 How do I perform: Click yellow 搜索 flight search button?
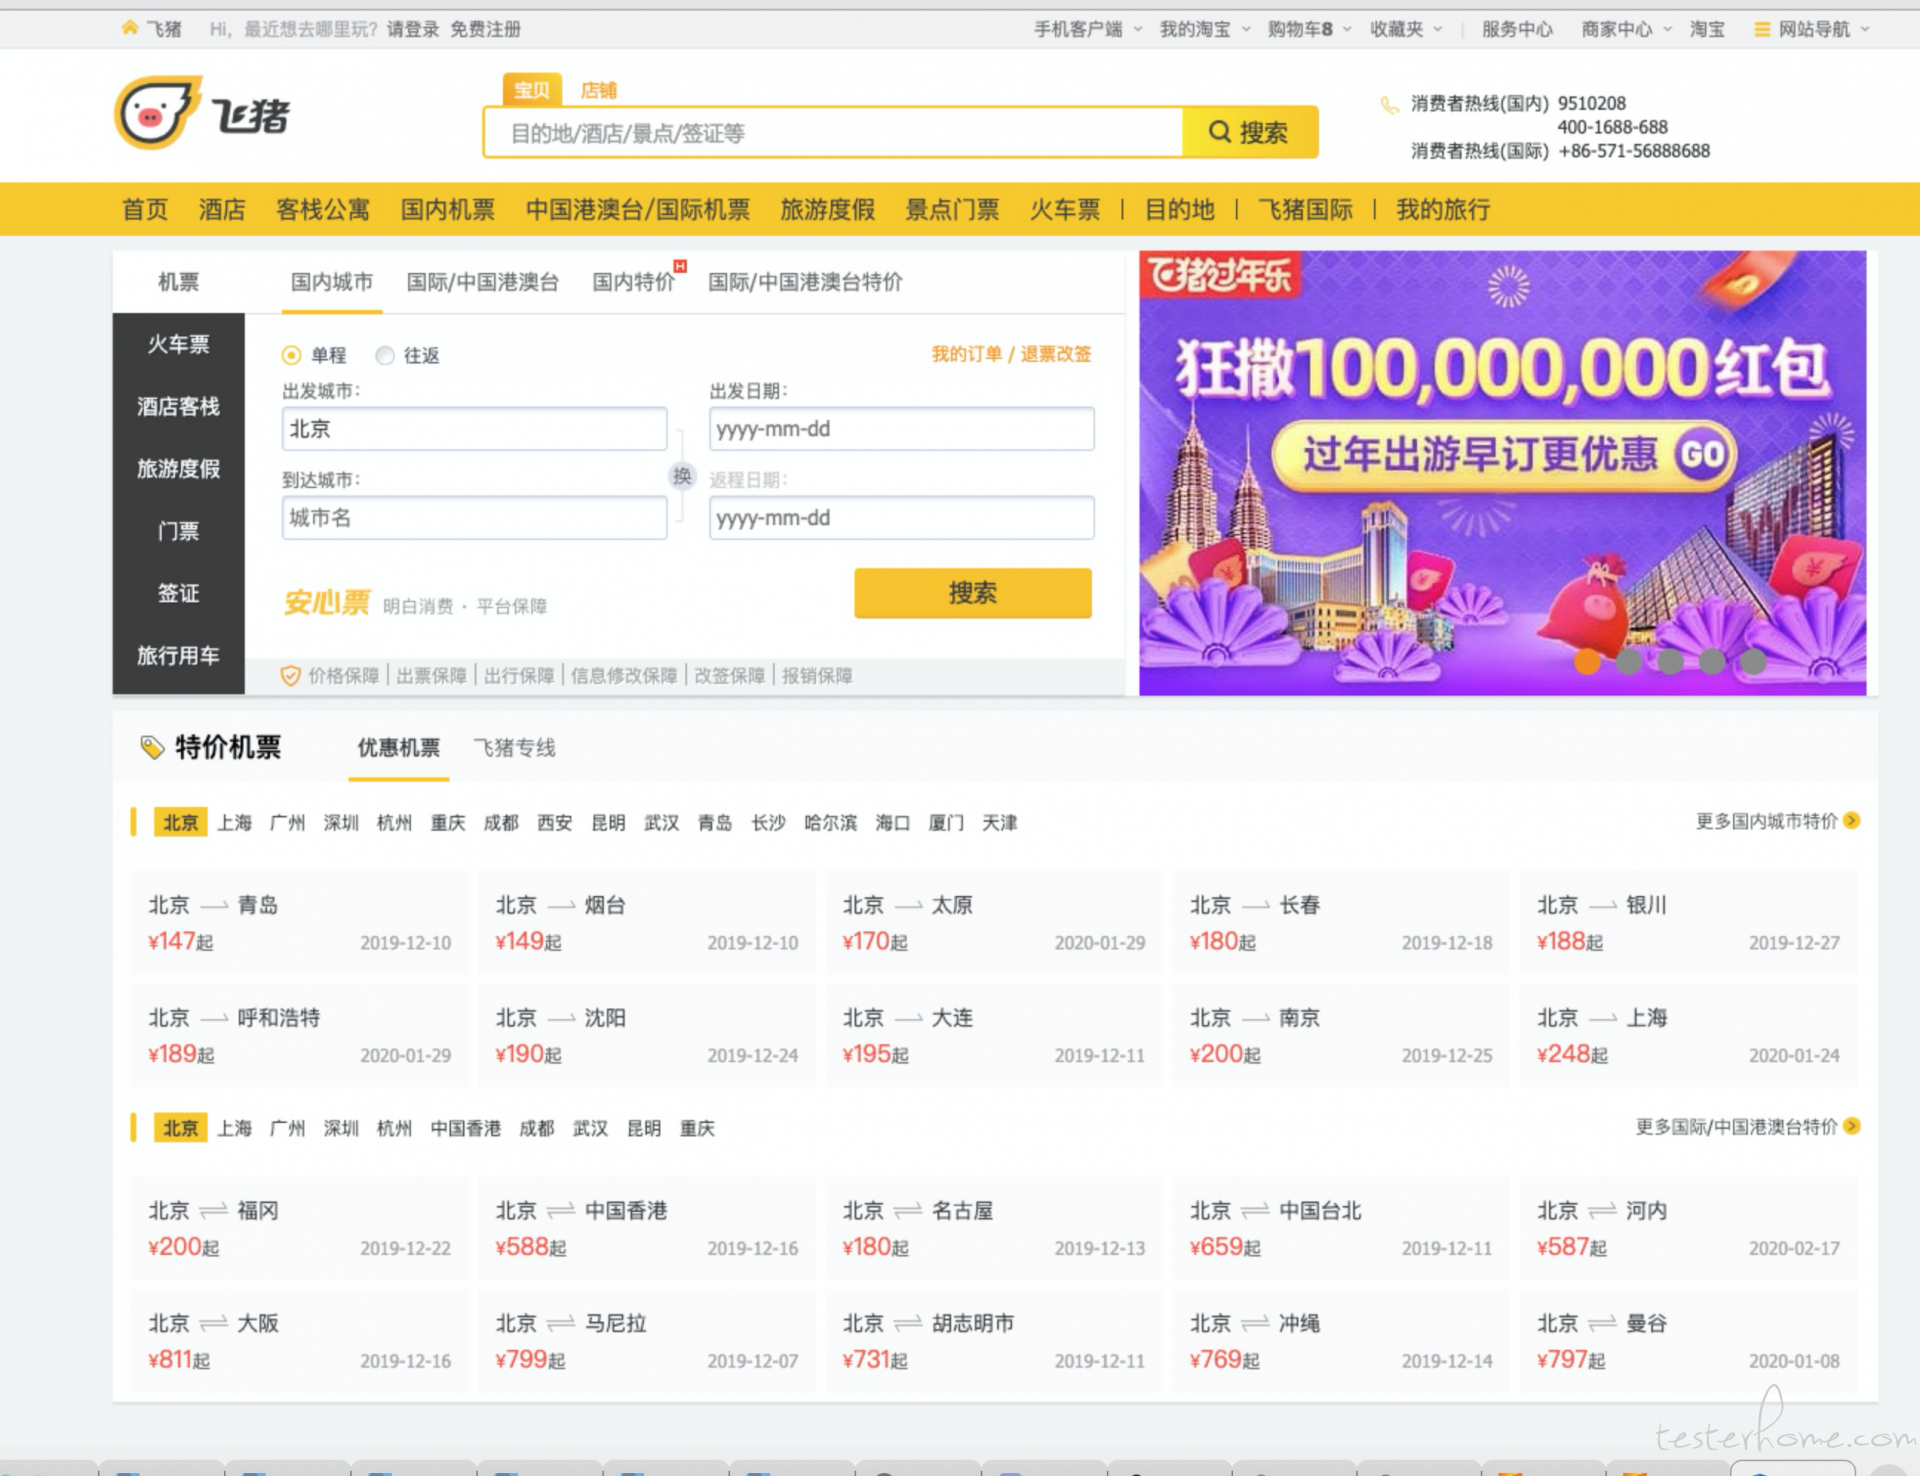click(x=972, y=593)
